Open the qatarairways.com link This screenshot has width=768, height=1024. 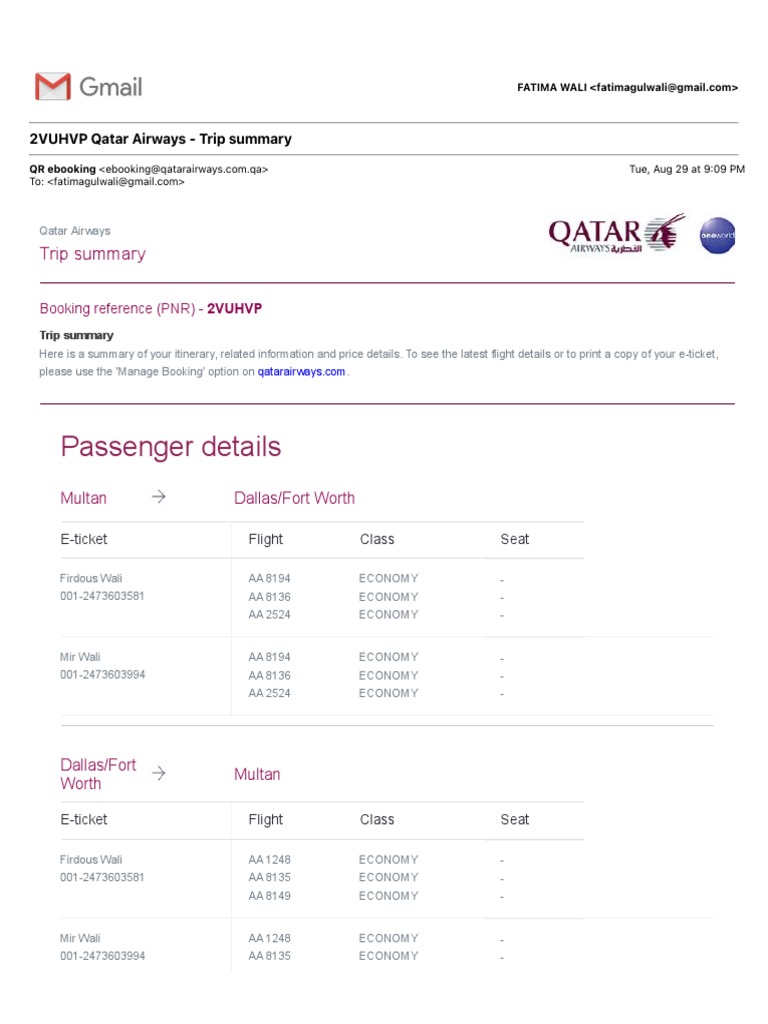301,371
